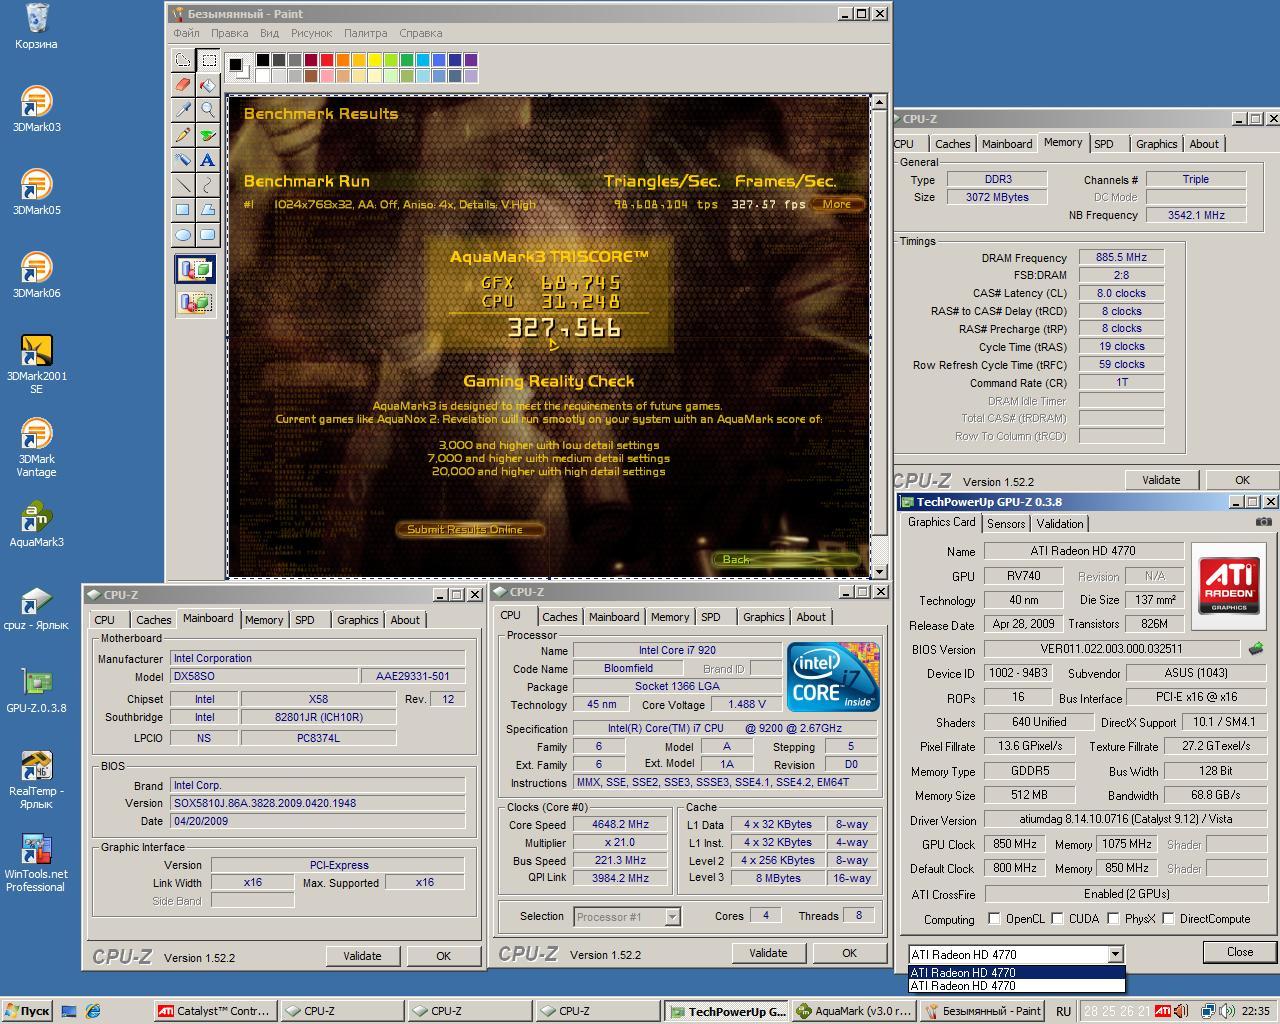Open the RealTemp desktop shortcut
1280x1024 pixels.
(x=36, y=779)
